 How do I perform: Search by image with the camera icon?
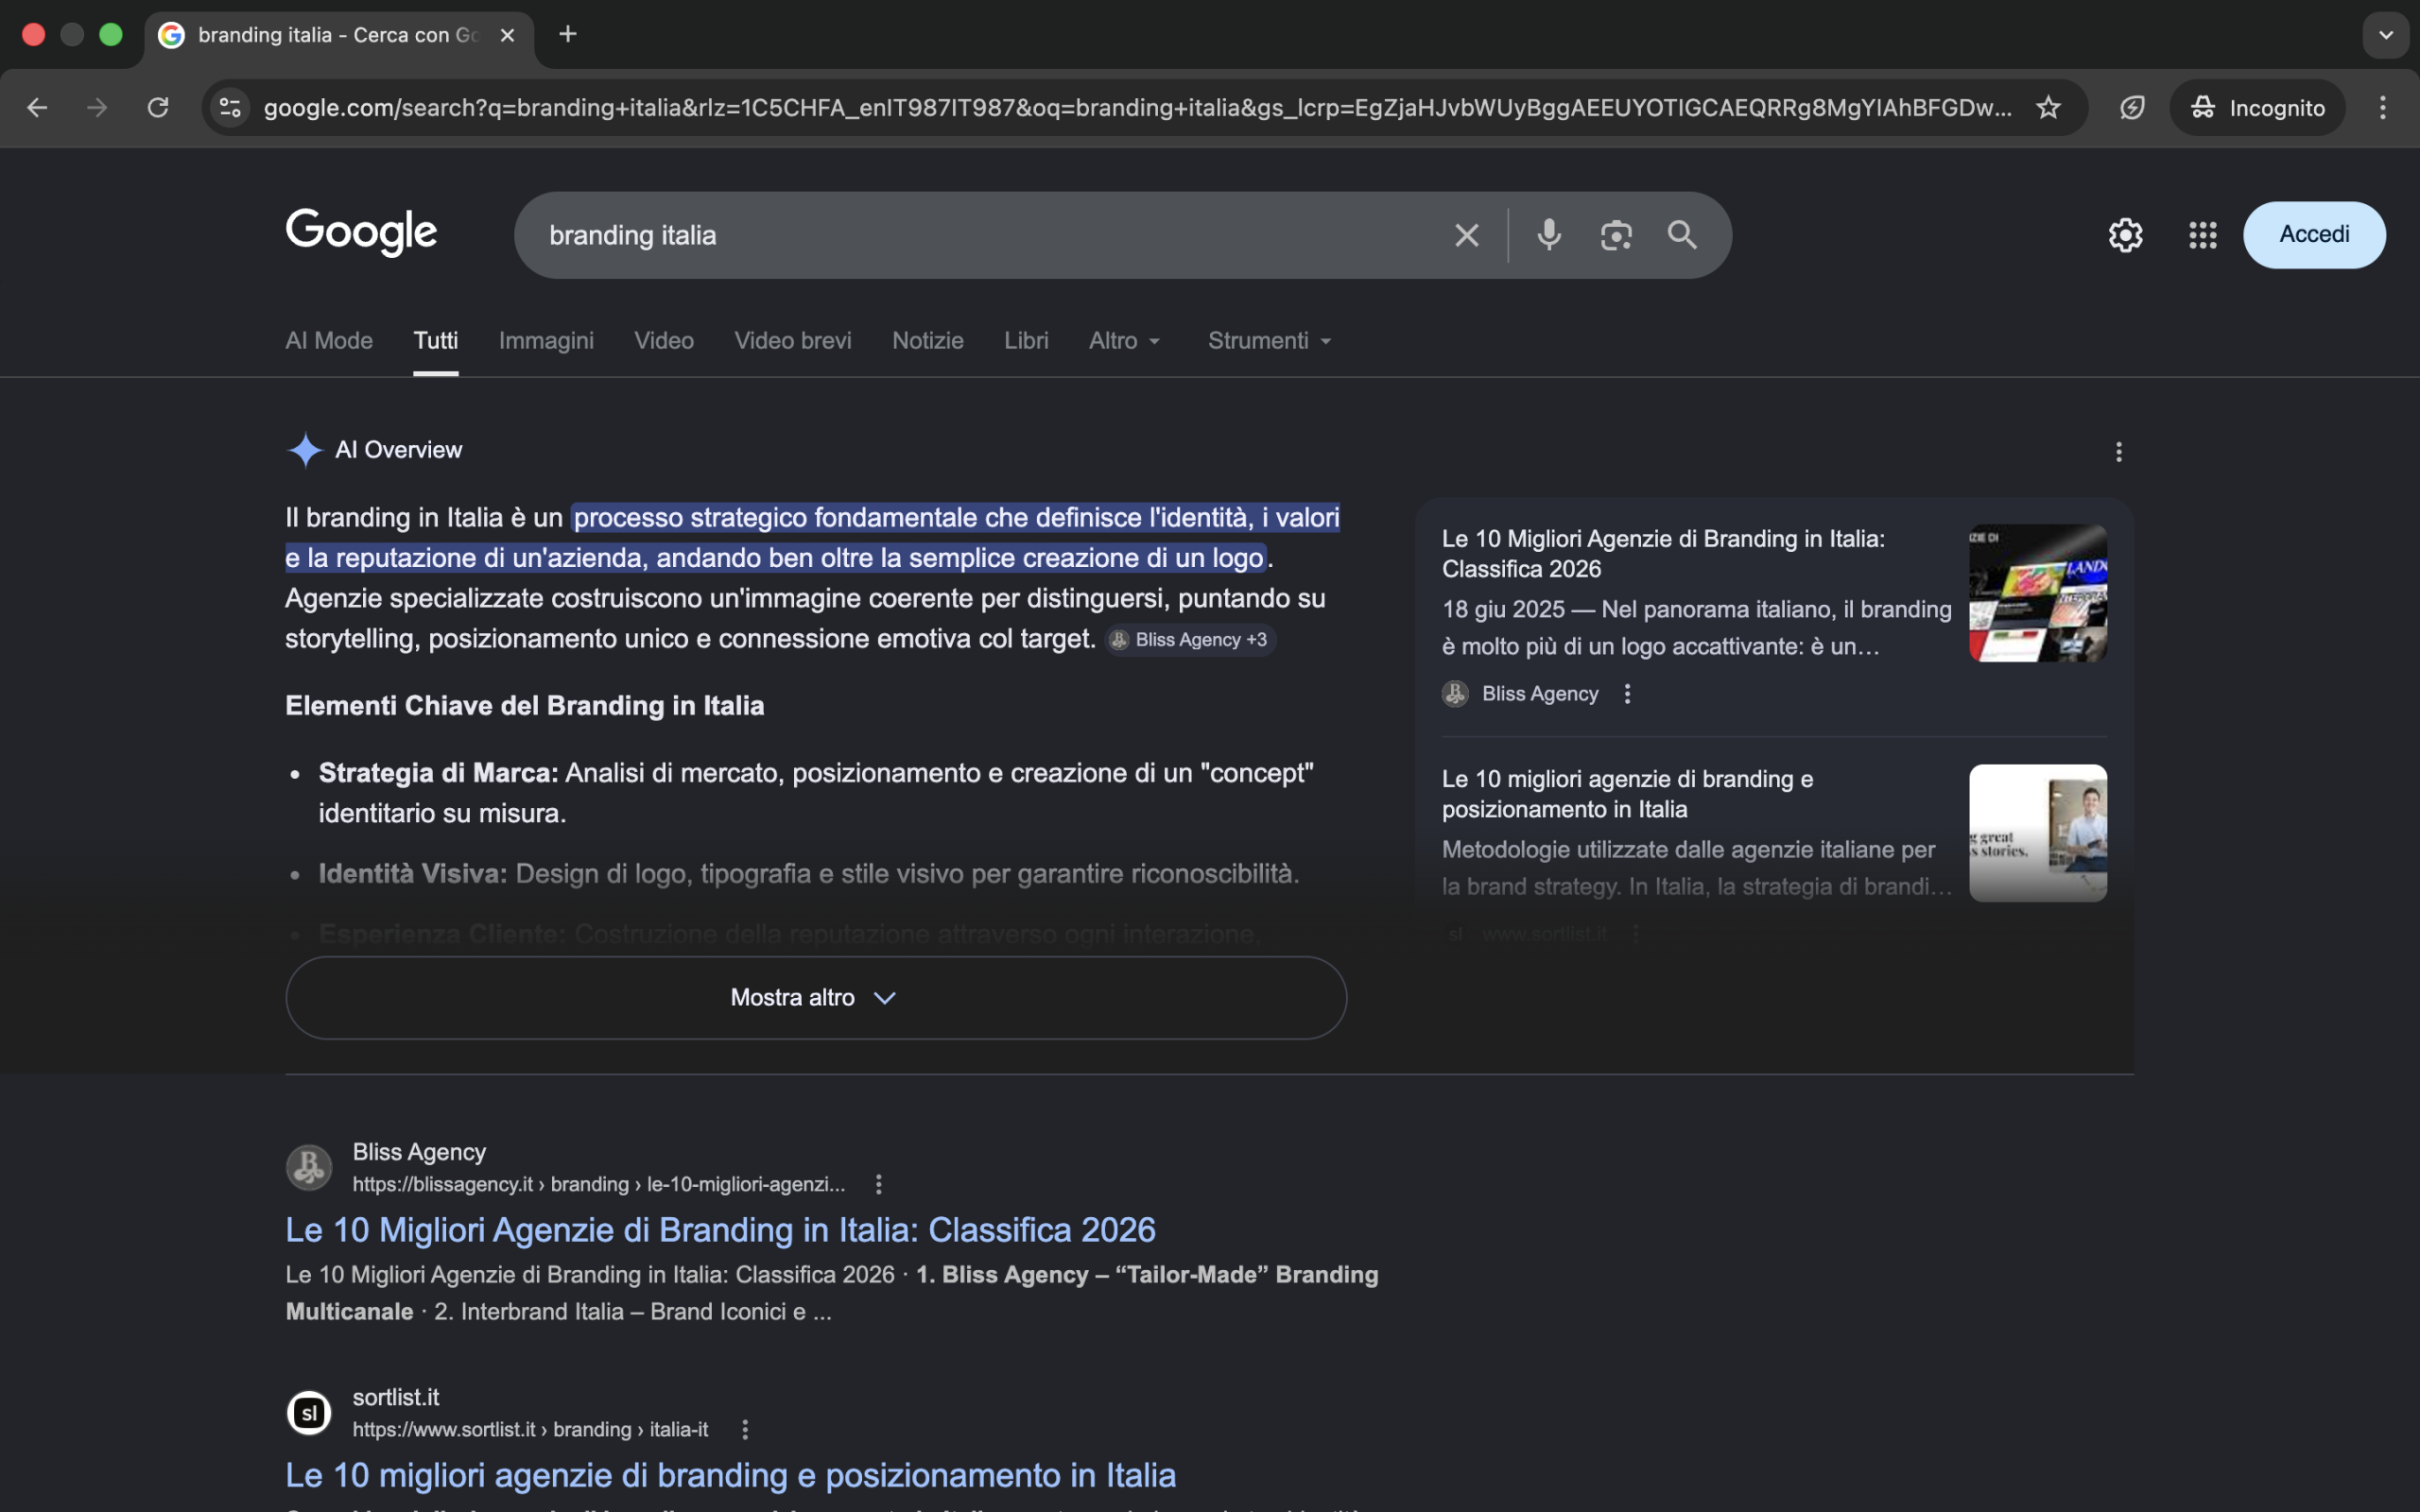(x=1616, y=235)
